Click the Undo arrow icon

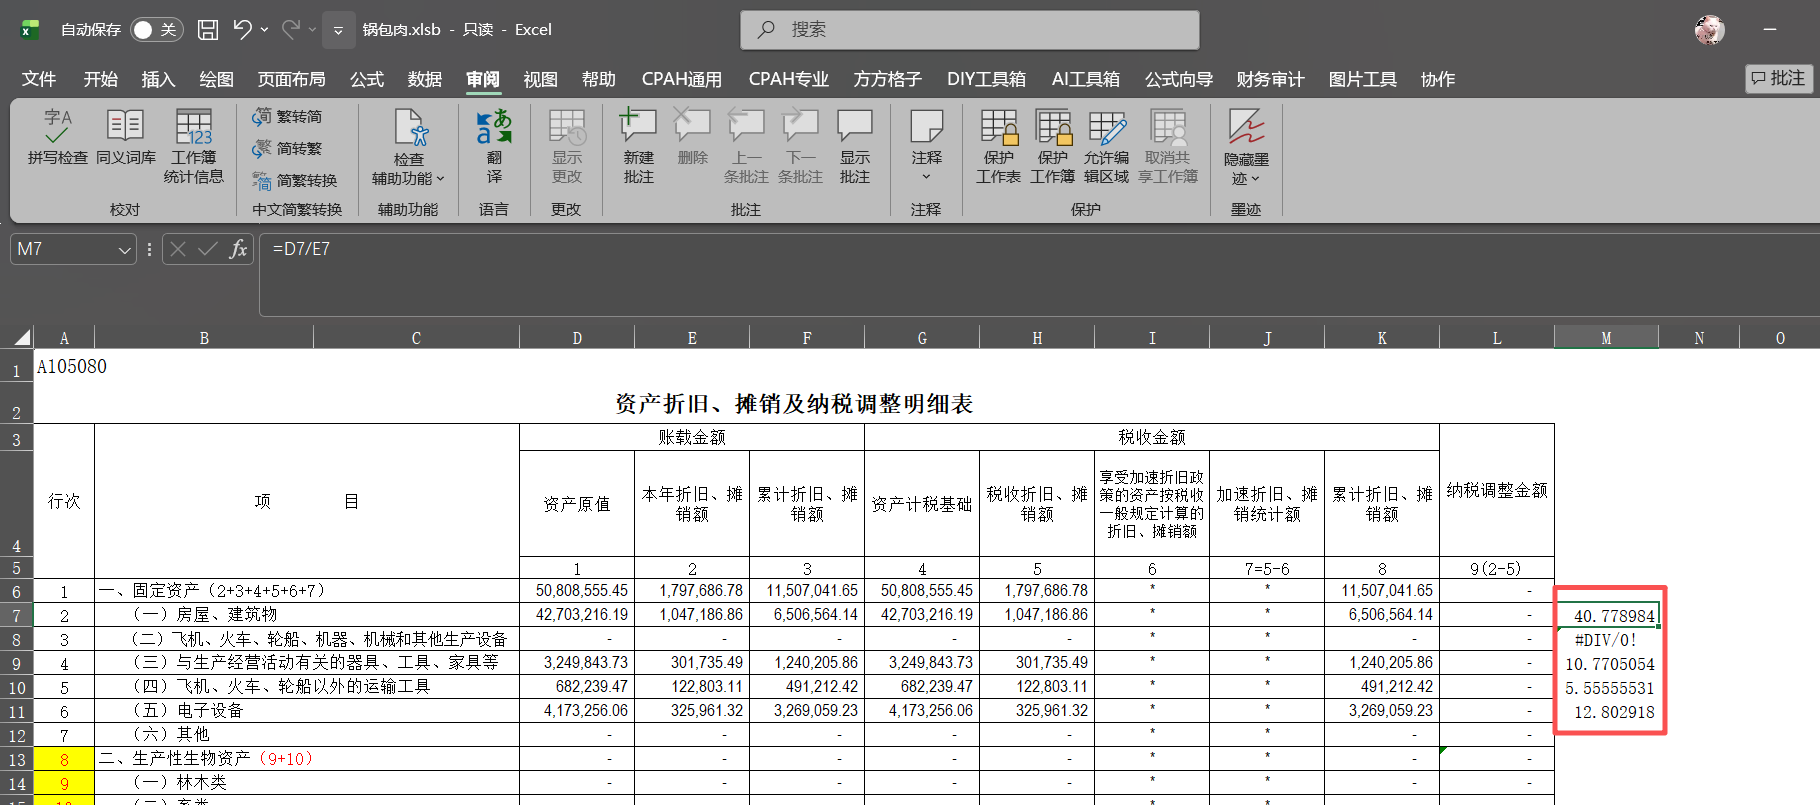(242, 30)
